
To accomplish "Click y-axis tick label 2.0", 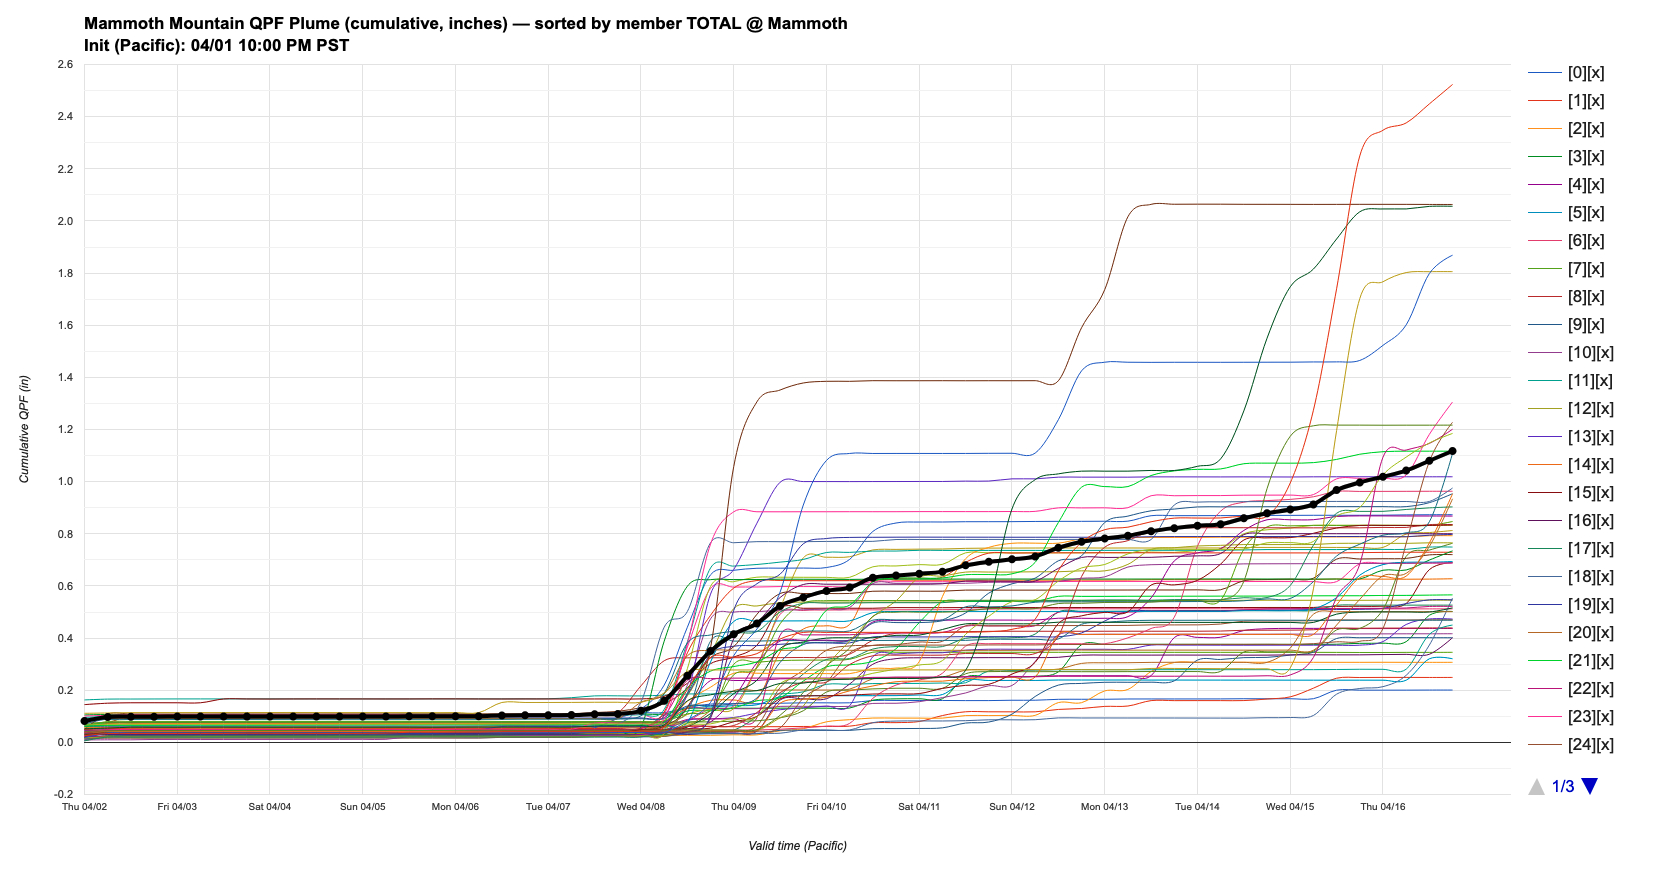I will tap(65, 221).
